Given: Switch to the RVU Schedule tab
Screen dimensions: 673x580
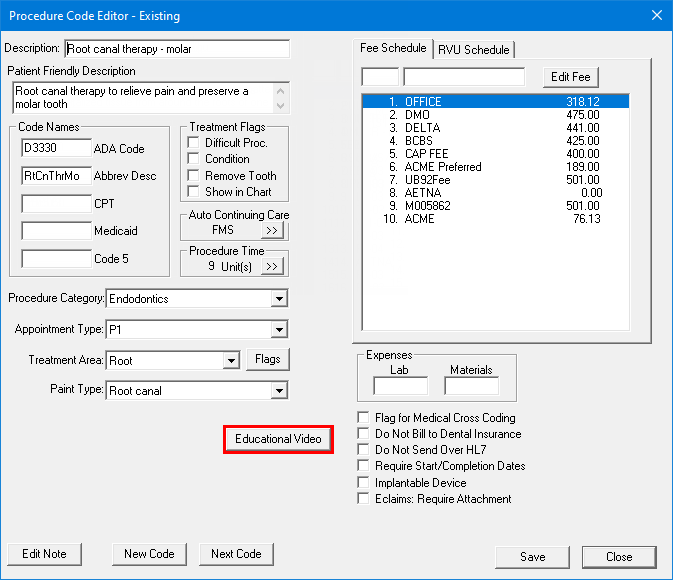Looking at the screenshot, I should coord(473,50).
